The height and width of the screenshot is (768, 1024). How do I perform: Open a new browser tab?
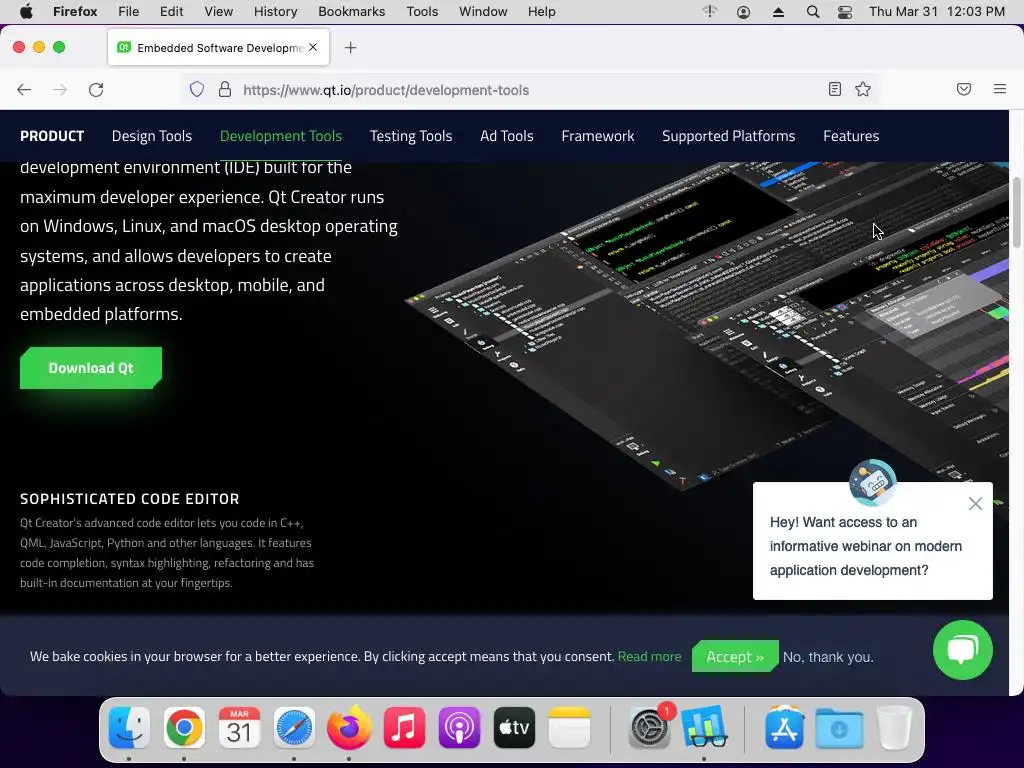tap(351, 48)
